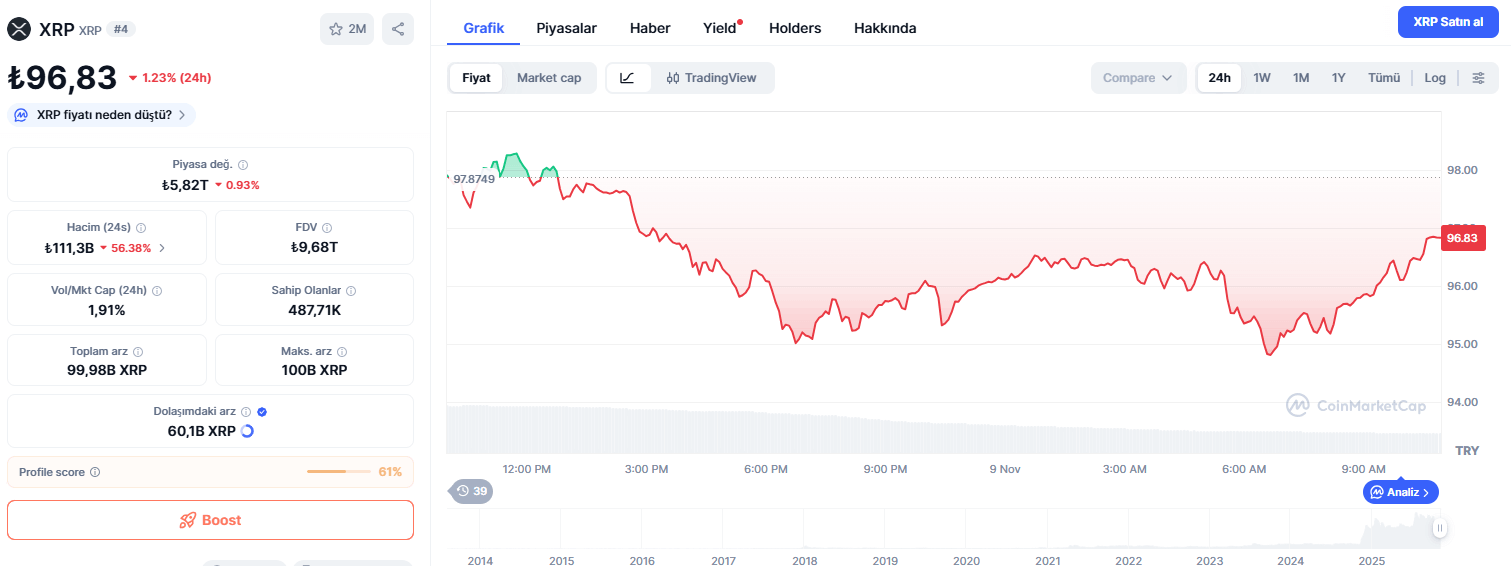Click the 96.83 current price label on chart
Image resolution: width=1511 pixels, height=566 pixels.
tap(1463, 238)
